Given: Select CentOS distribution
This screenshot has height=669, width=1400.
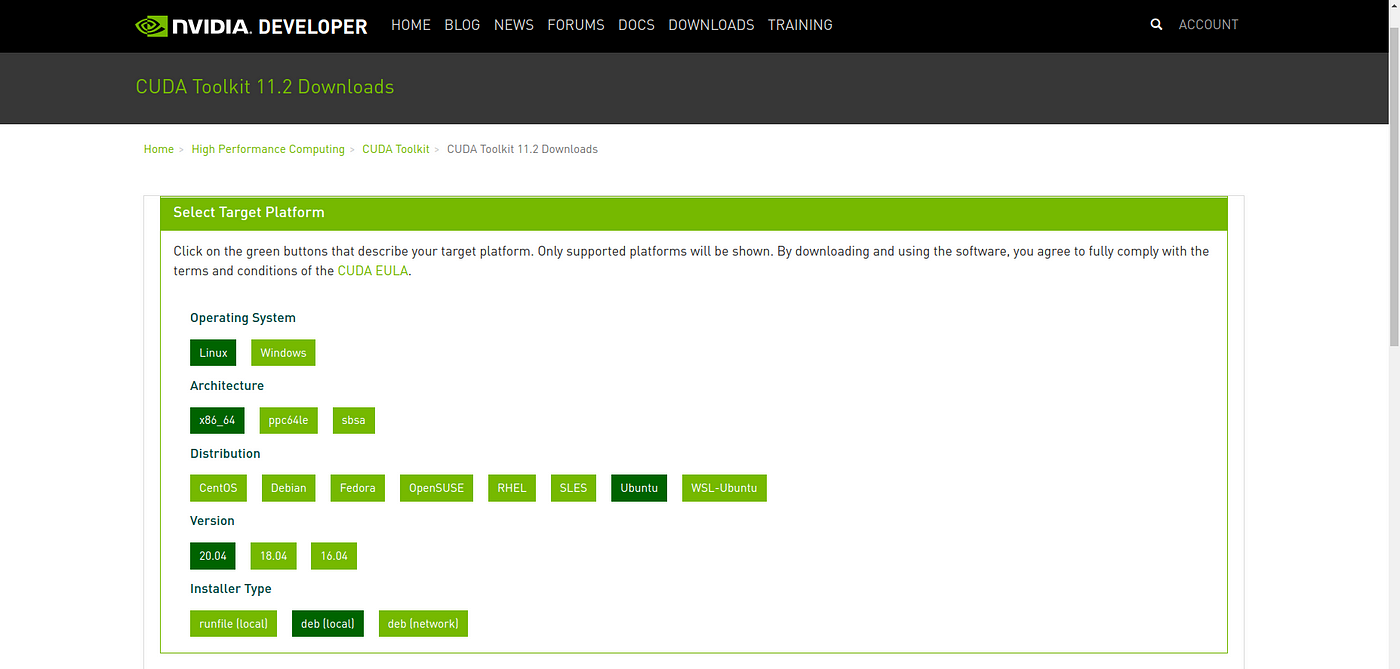Looking at the screenshot, I should 218,488.
